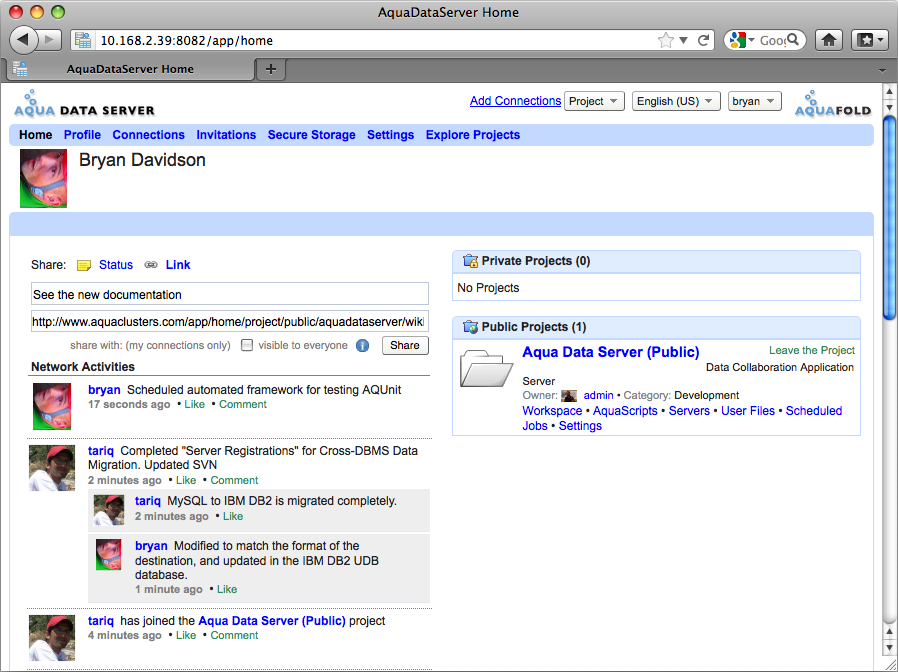Open the bookmarks toolbar button

pos(869,40)
